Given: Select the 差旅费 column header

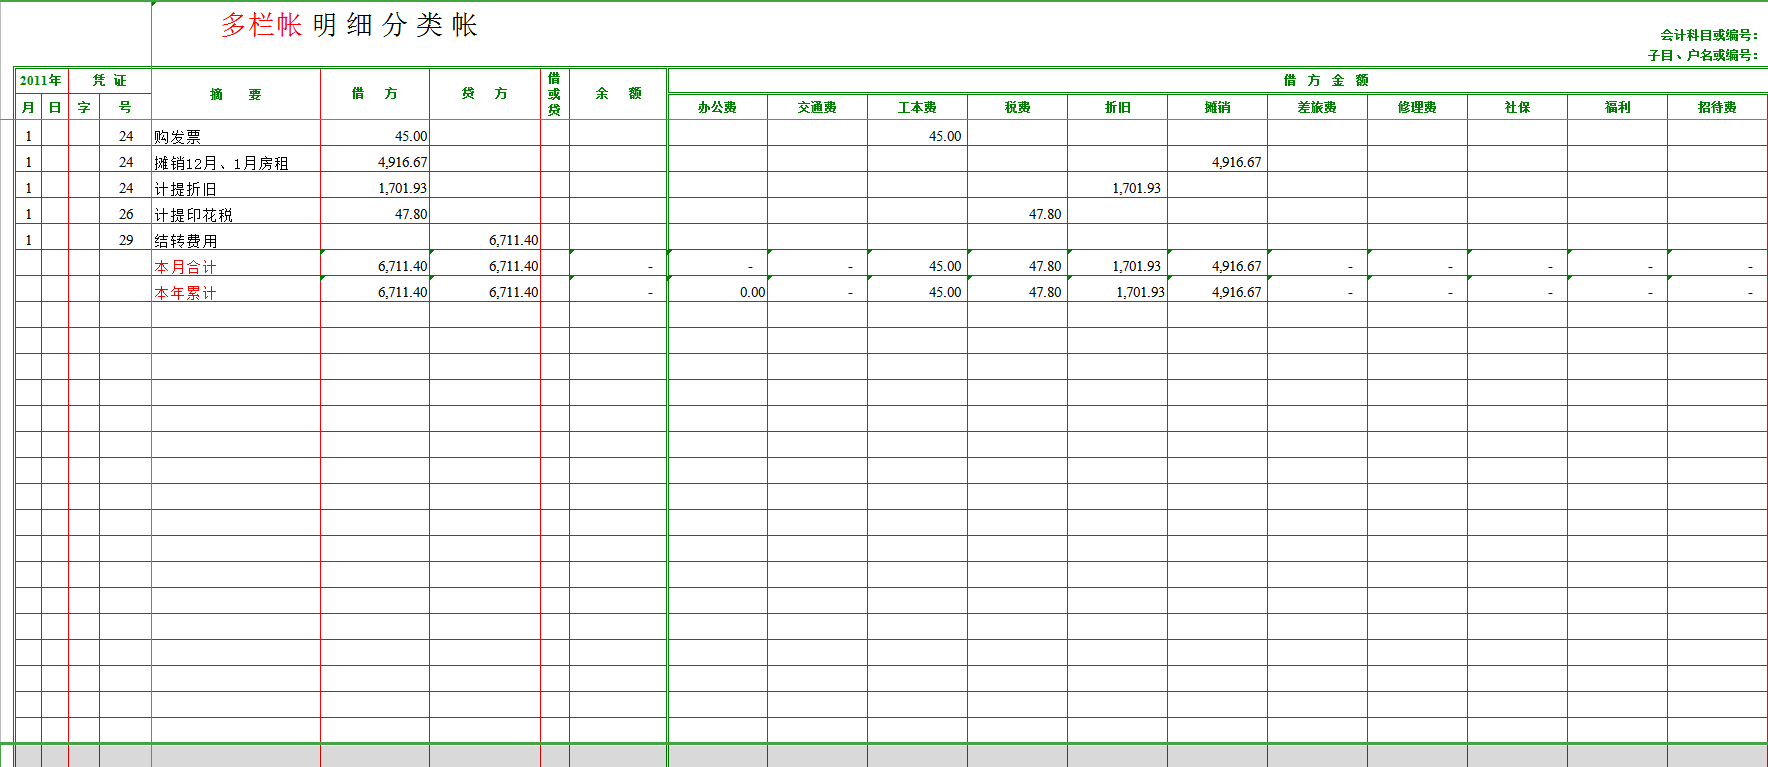Looking at the screenshot, I should (x=1317, y=107).
